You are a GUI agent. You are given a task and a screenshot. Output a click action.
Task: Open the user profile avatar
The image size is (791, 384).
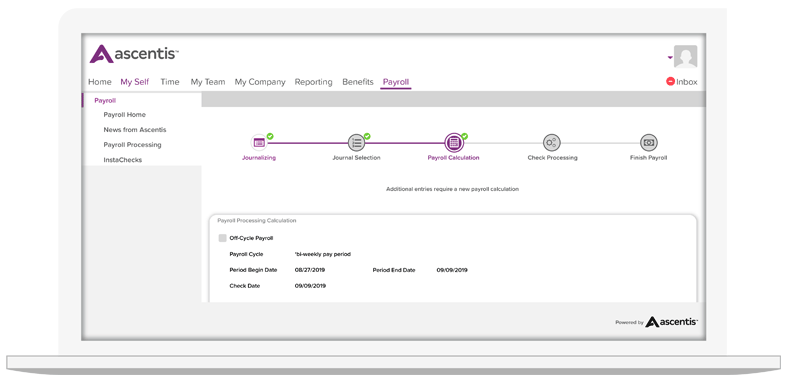(686, 56)
